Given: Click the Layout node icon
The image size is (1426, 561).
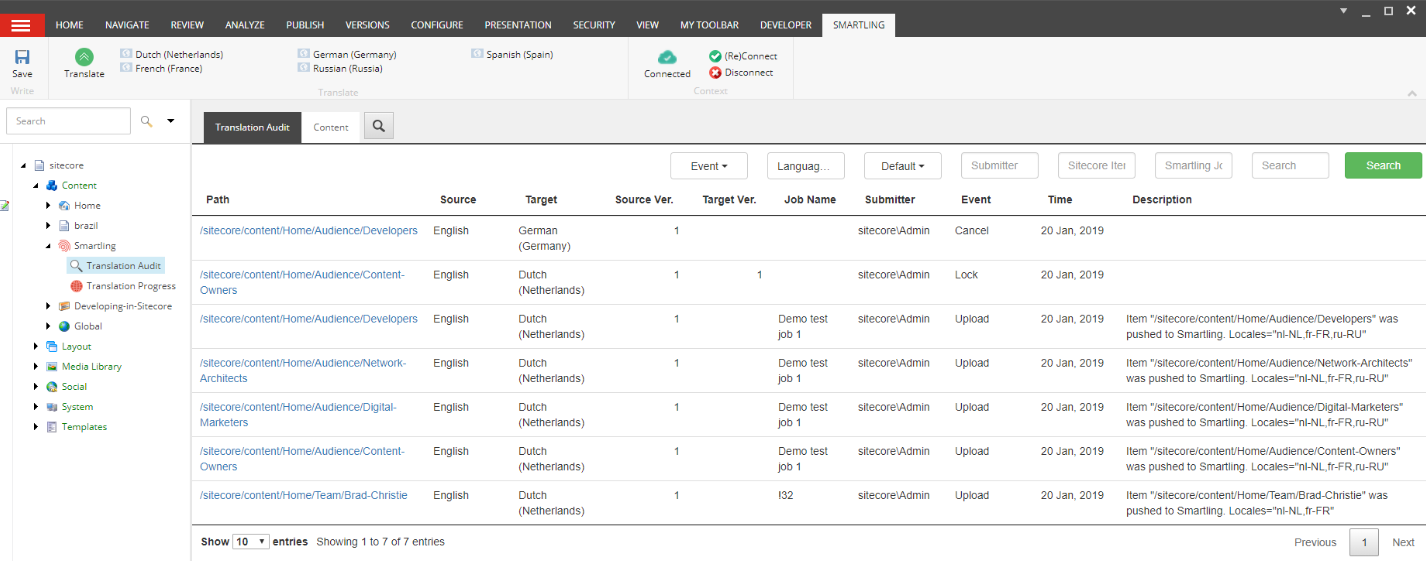Looking at the screenshot, I should [x=52, y=346].
